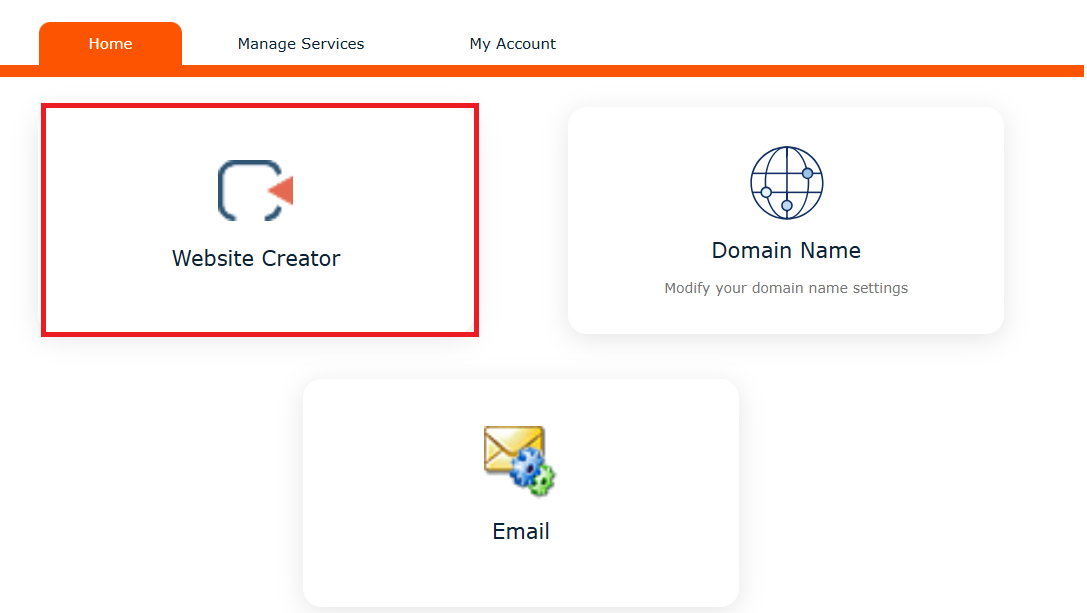Screen dimensions: 1087x613
Task: Click the blue gear on the Email icon
Action: (528, 467)
